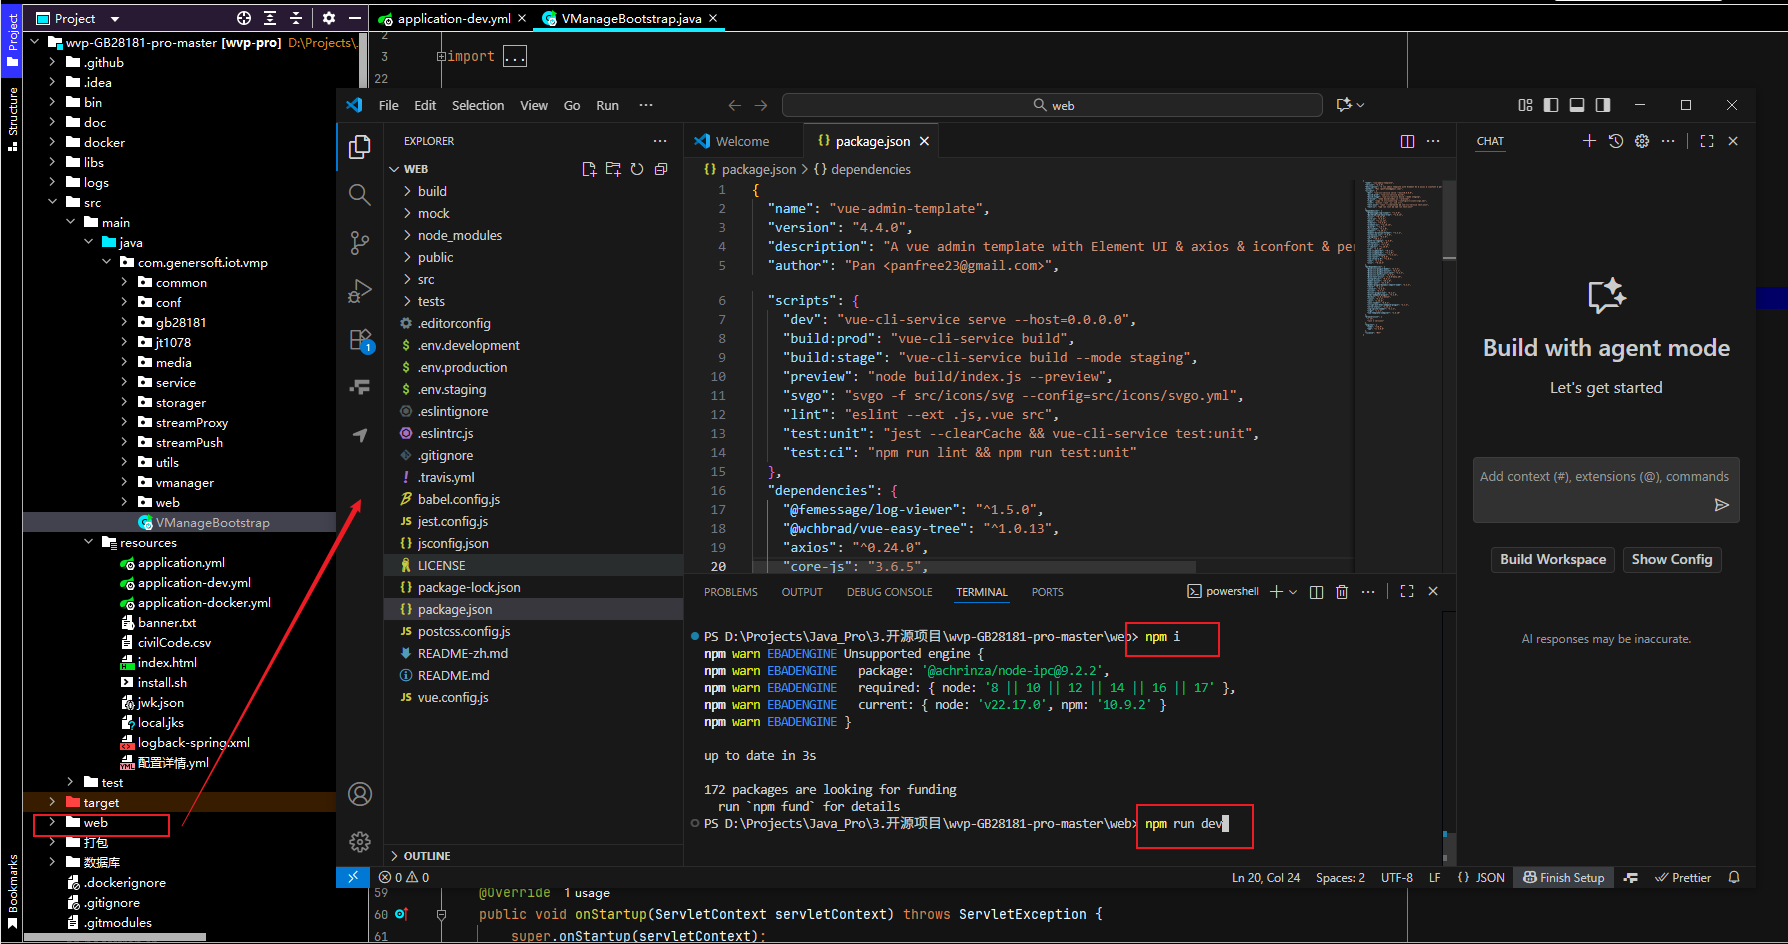Open the Manage gear in activity bar
This screenshot has height=944, width=1788.
pyautogui.click(x=360, y=842)
